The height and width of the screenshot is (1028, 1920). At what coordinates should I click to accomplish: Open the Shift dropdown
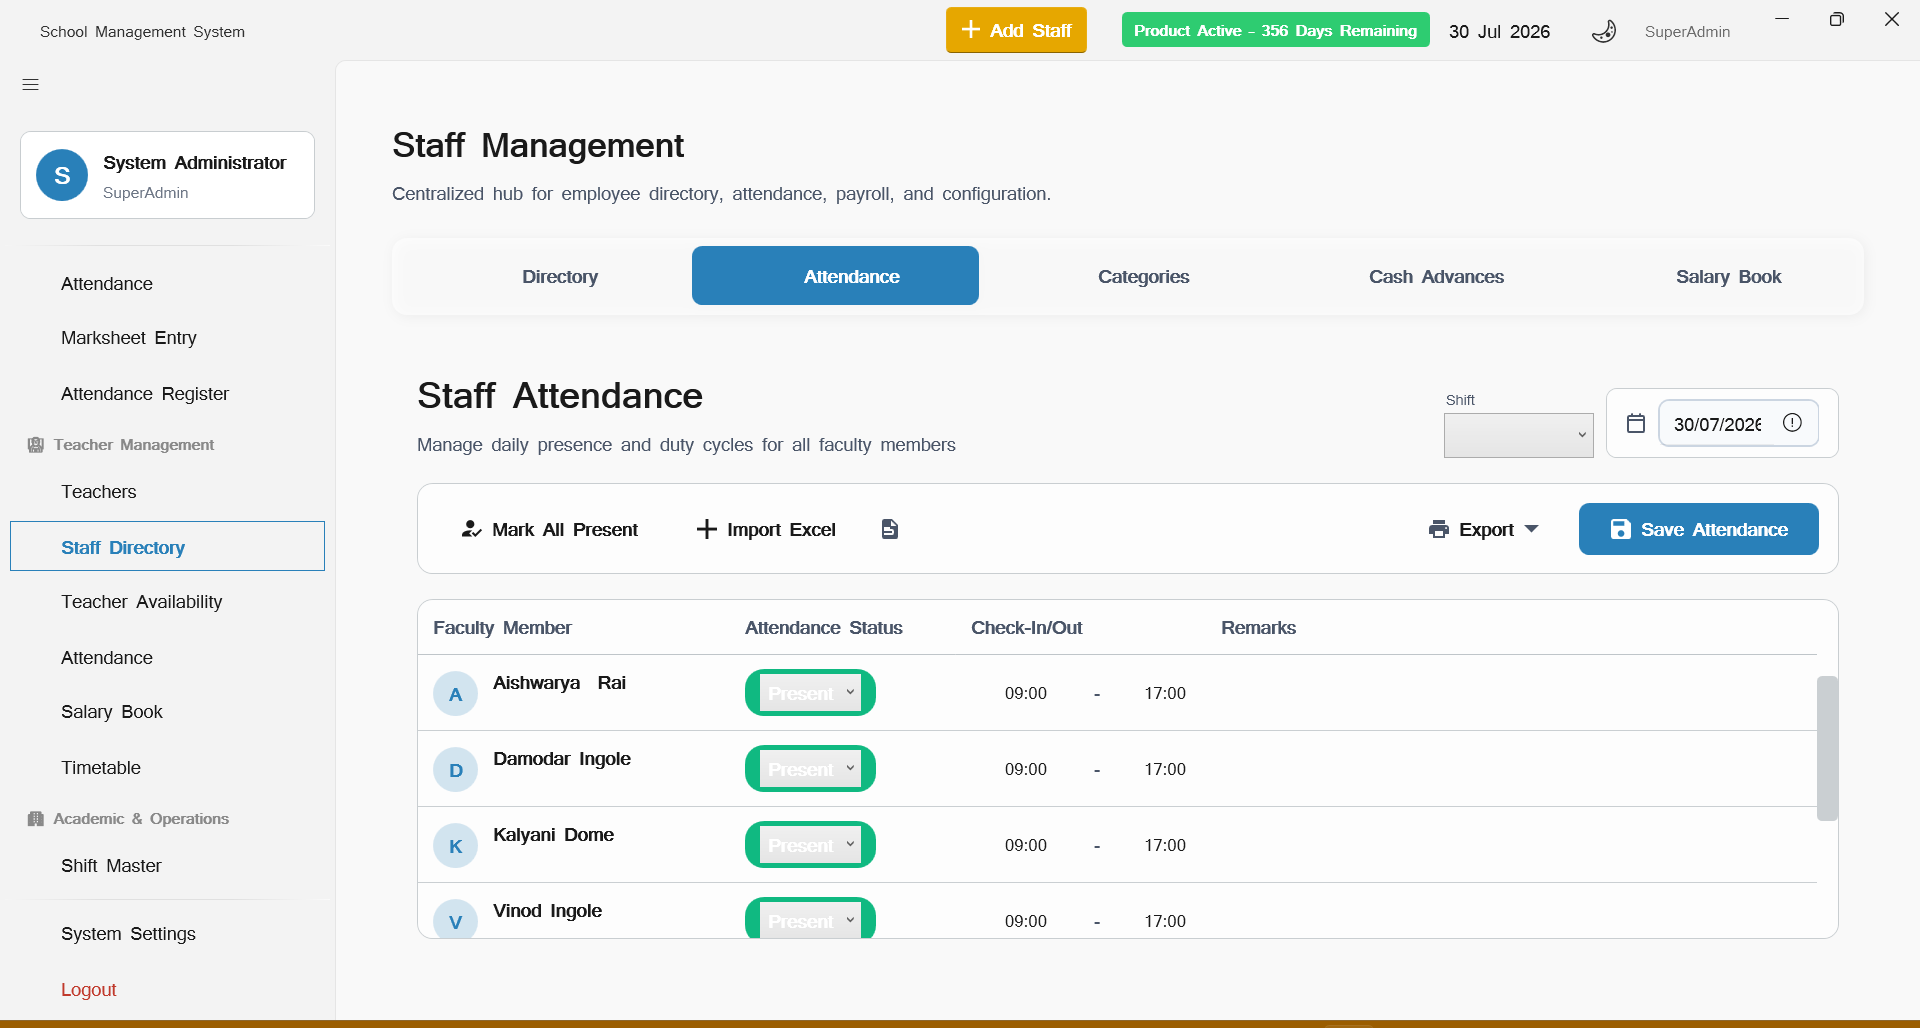(1518, 435)
